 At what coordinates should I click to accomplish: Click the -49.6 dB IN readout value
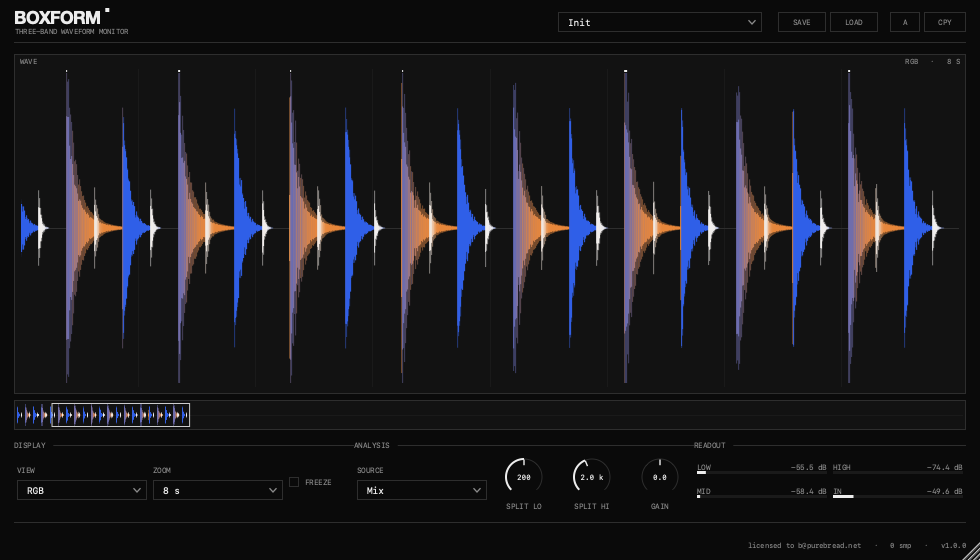pyautogui.click(x=944, y=491)
